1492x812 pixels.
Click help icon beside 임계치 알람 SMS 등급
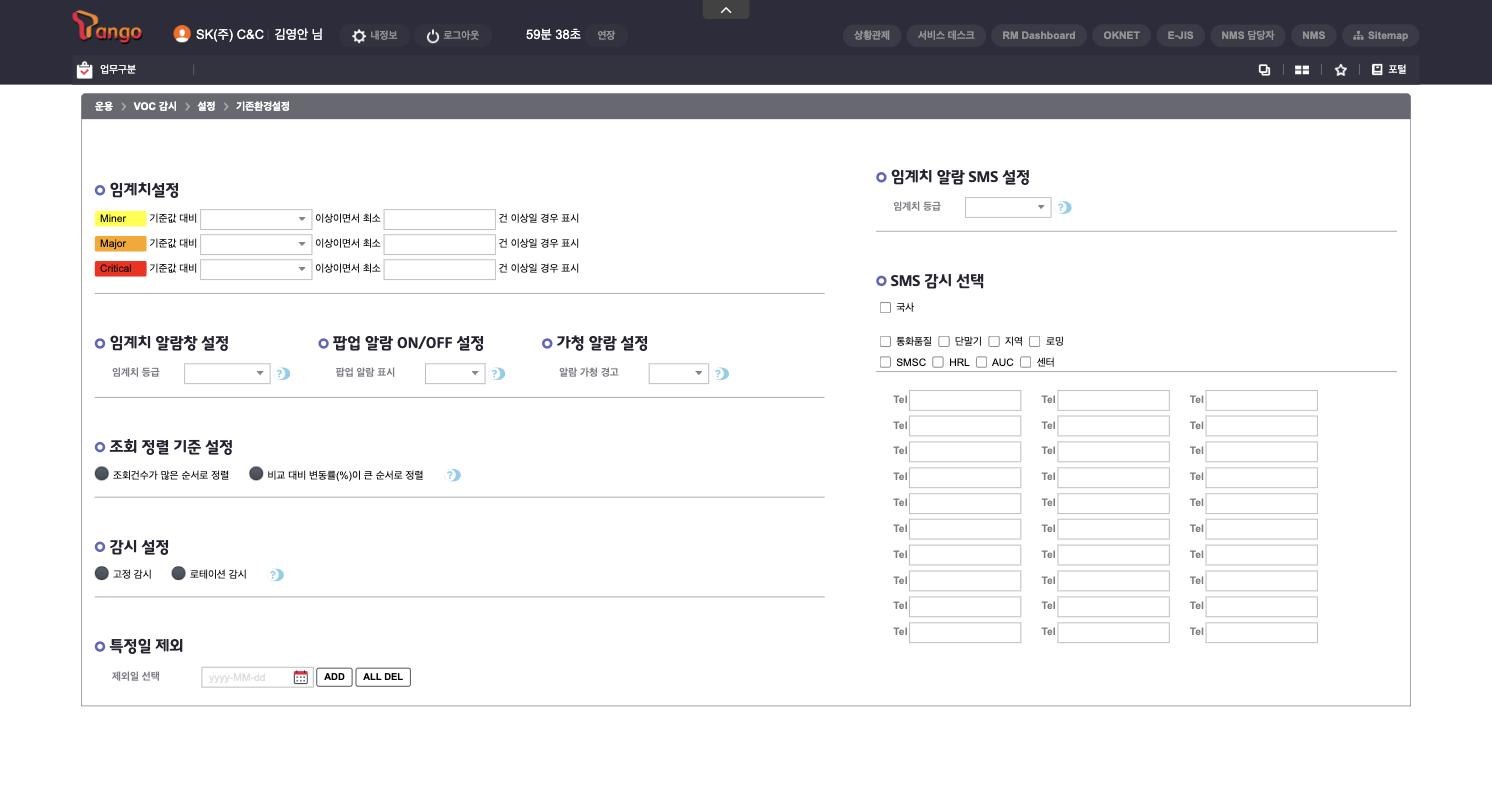1065,207
